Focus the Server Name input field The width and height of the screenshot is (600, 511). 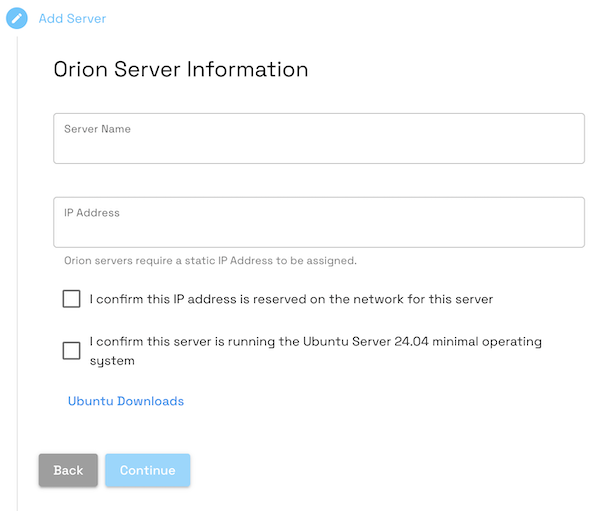[319, 138]
